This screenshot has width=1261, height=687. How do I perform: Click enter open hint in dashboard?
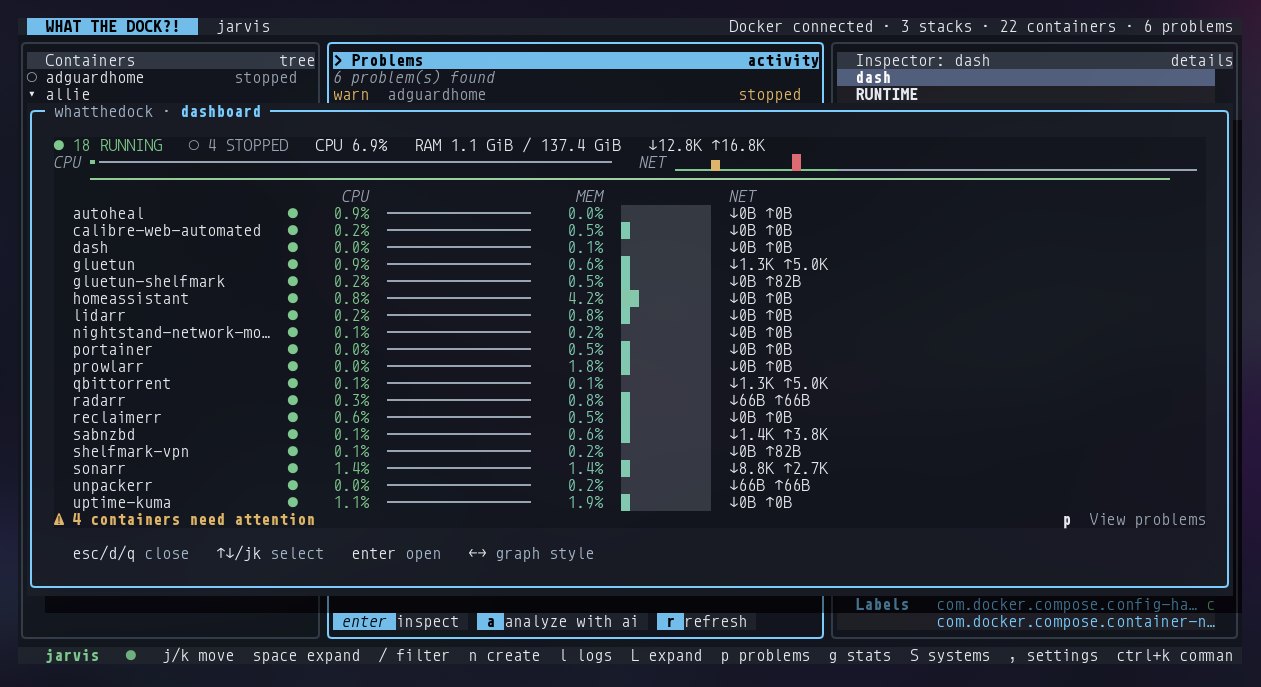coord(396,554)
